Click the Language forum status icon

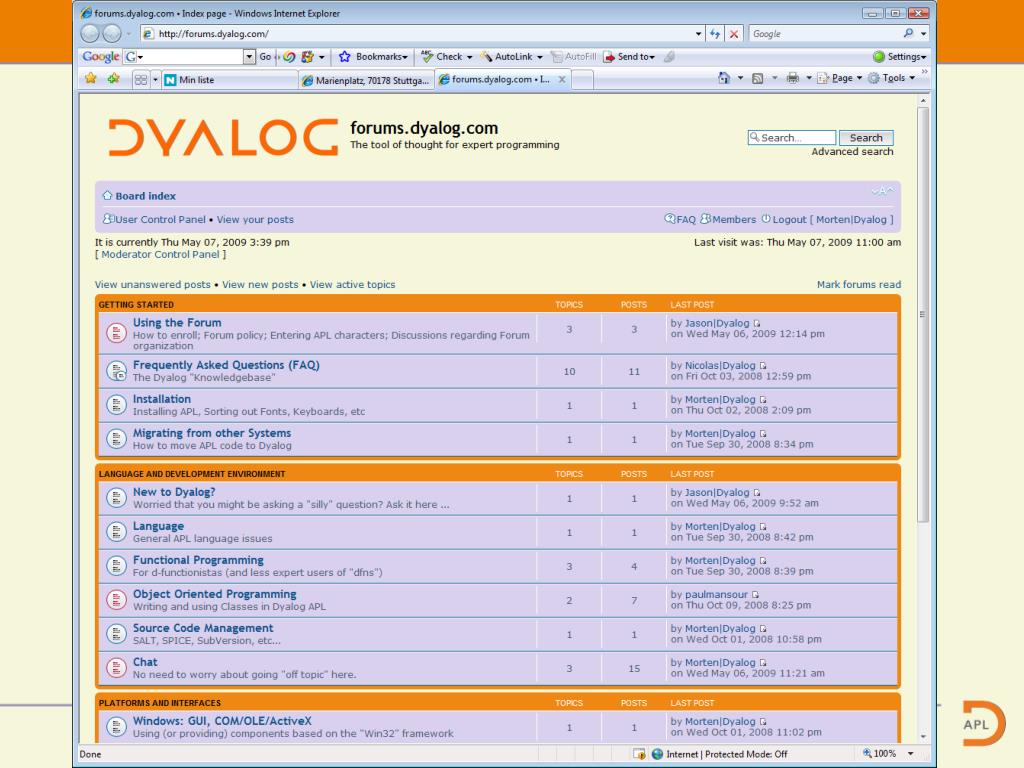[116, 532]
